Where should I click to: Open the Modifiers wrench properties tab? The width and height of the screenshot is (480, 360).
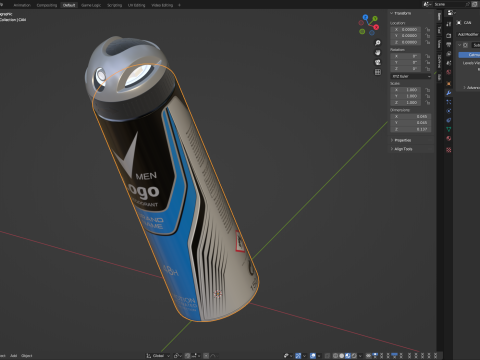[x=449, y=93]
